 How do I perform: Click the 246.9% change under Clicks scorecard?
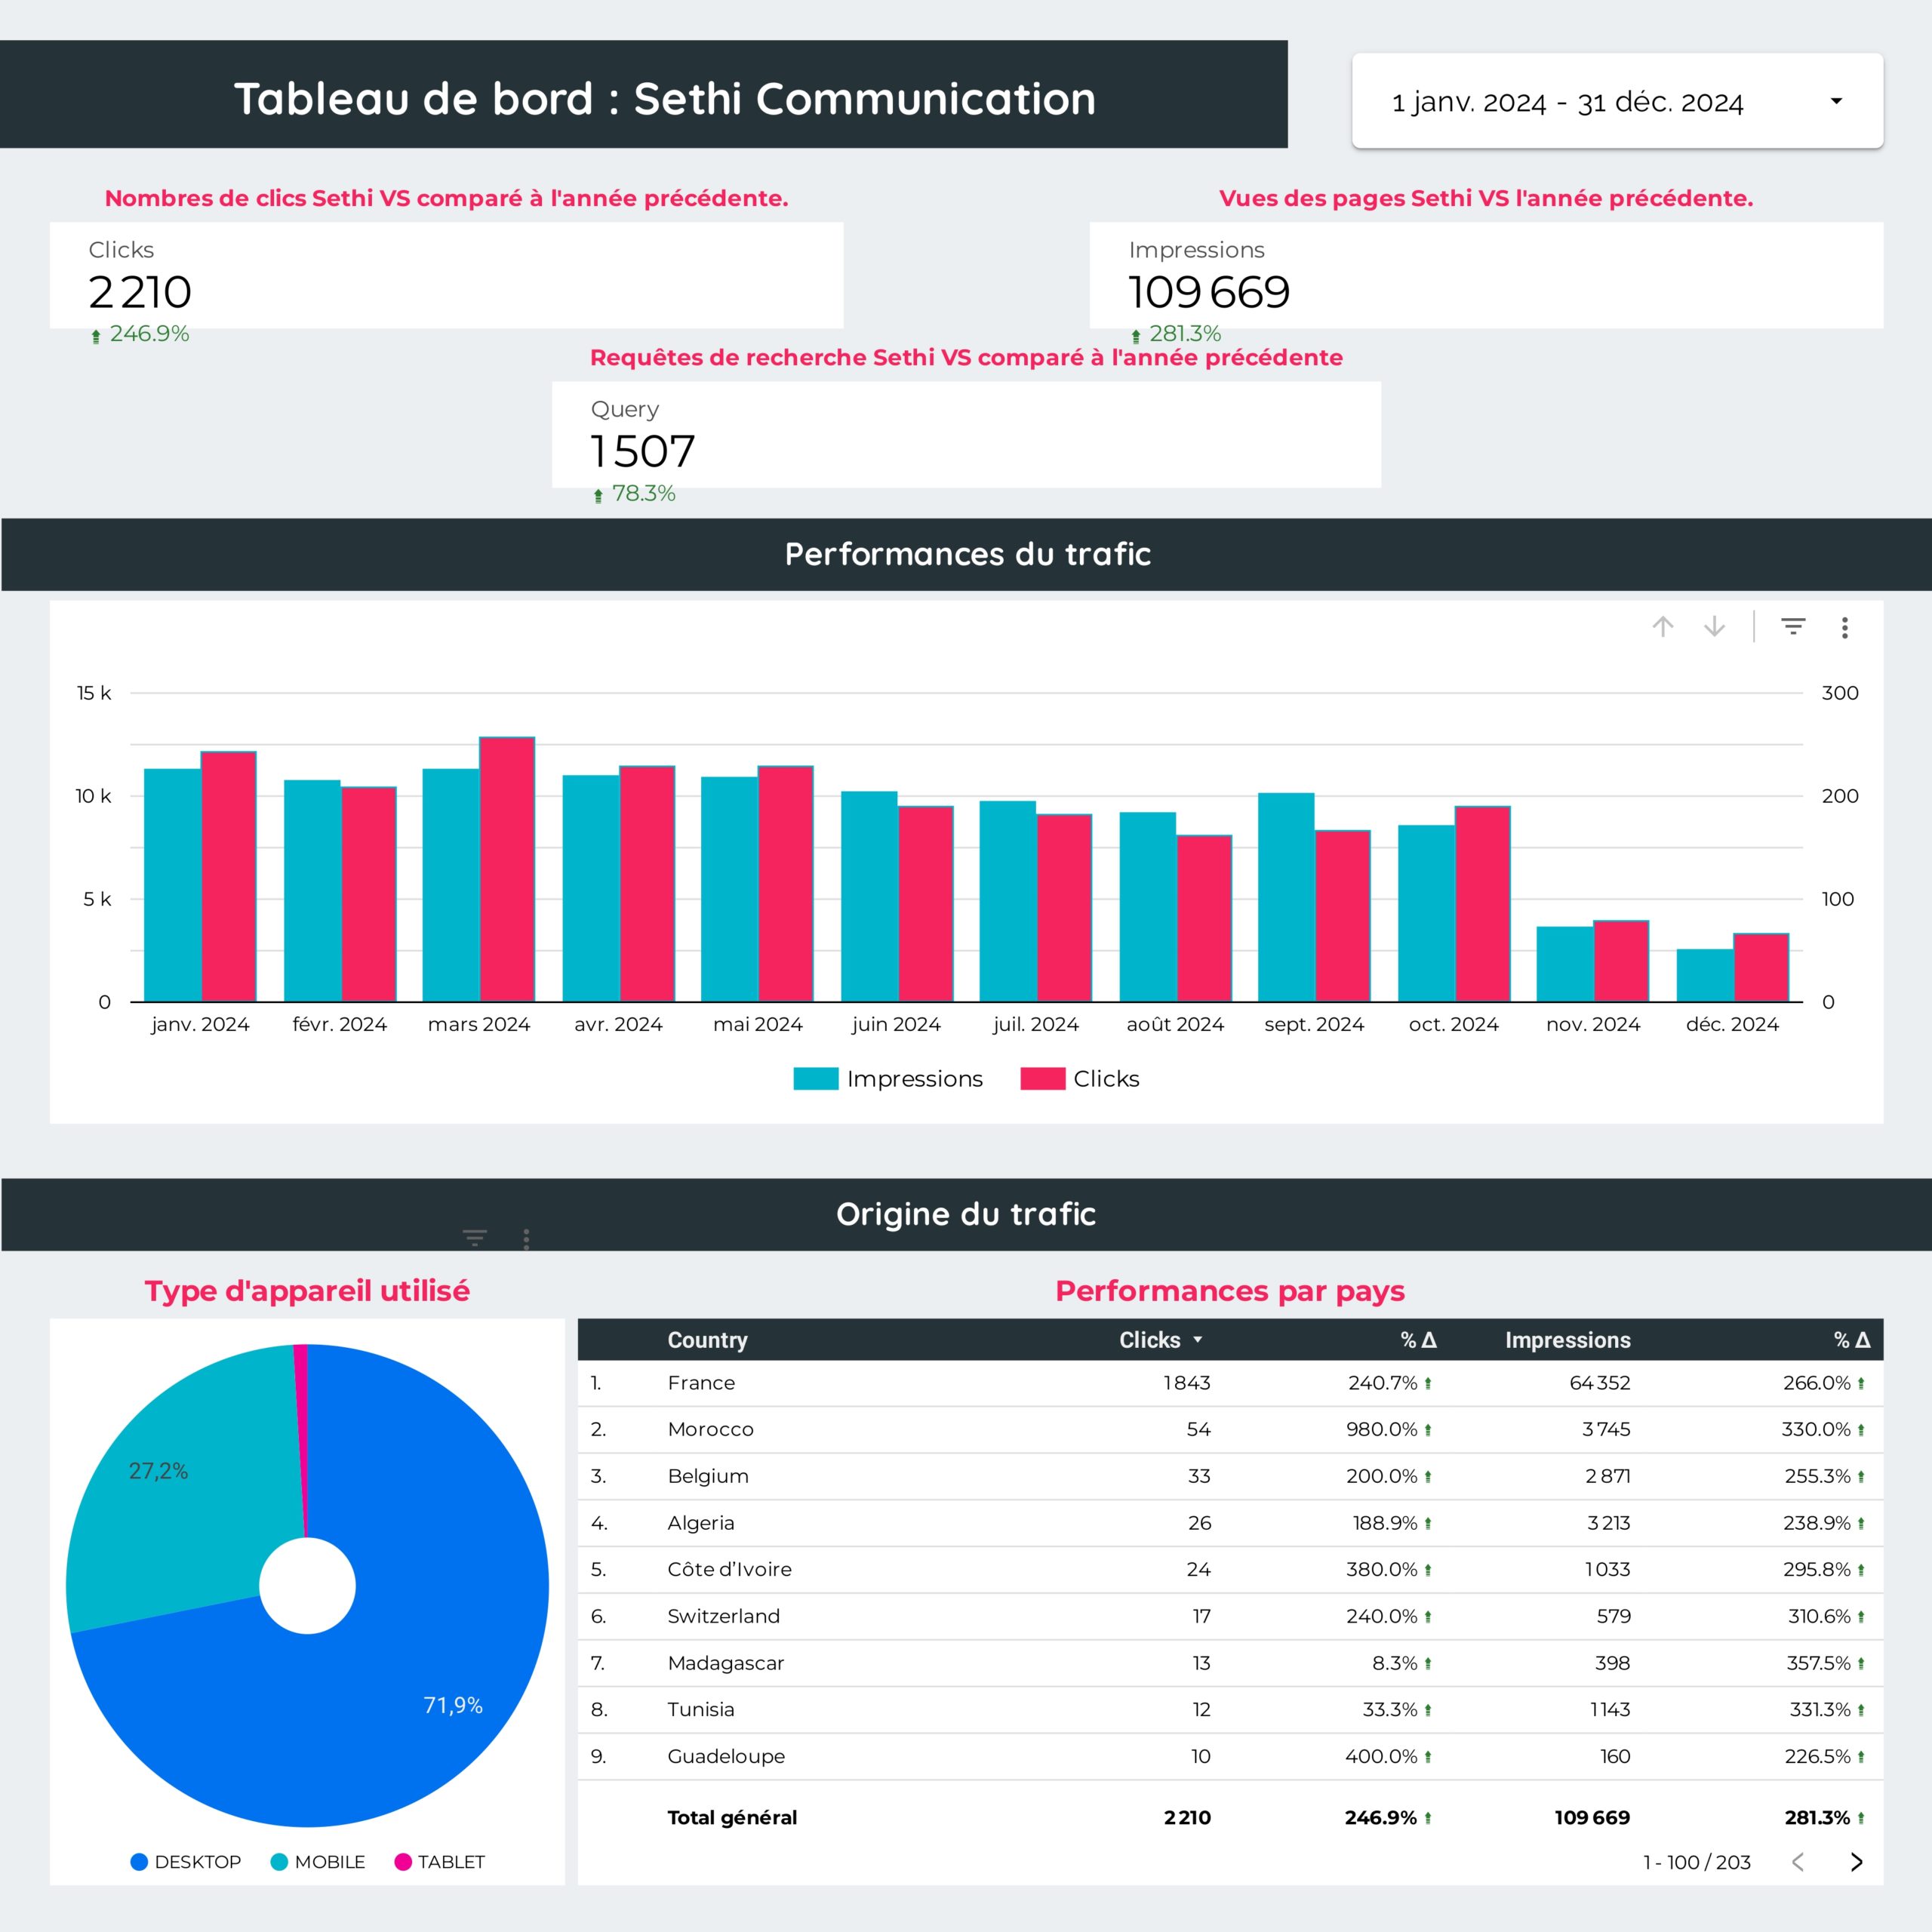[x=140, y=334]
